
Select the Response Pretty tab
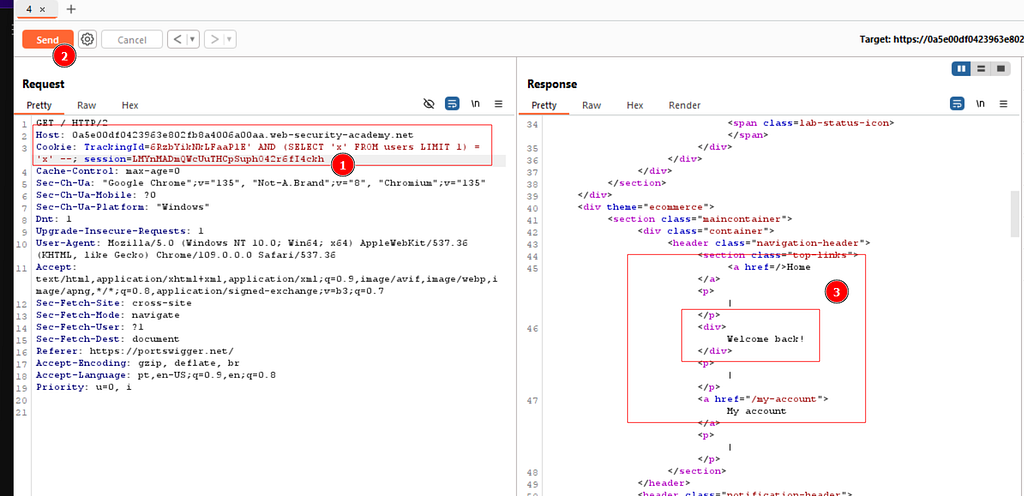544,105
